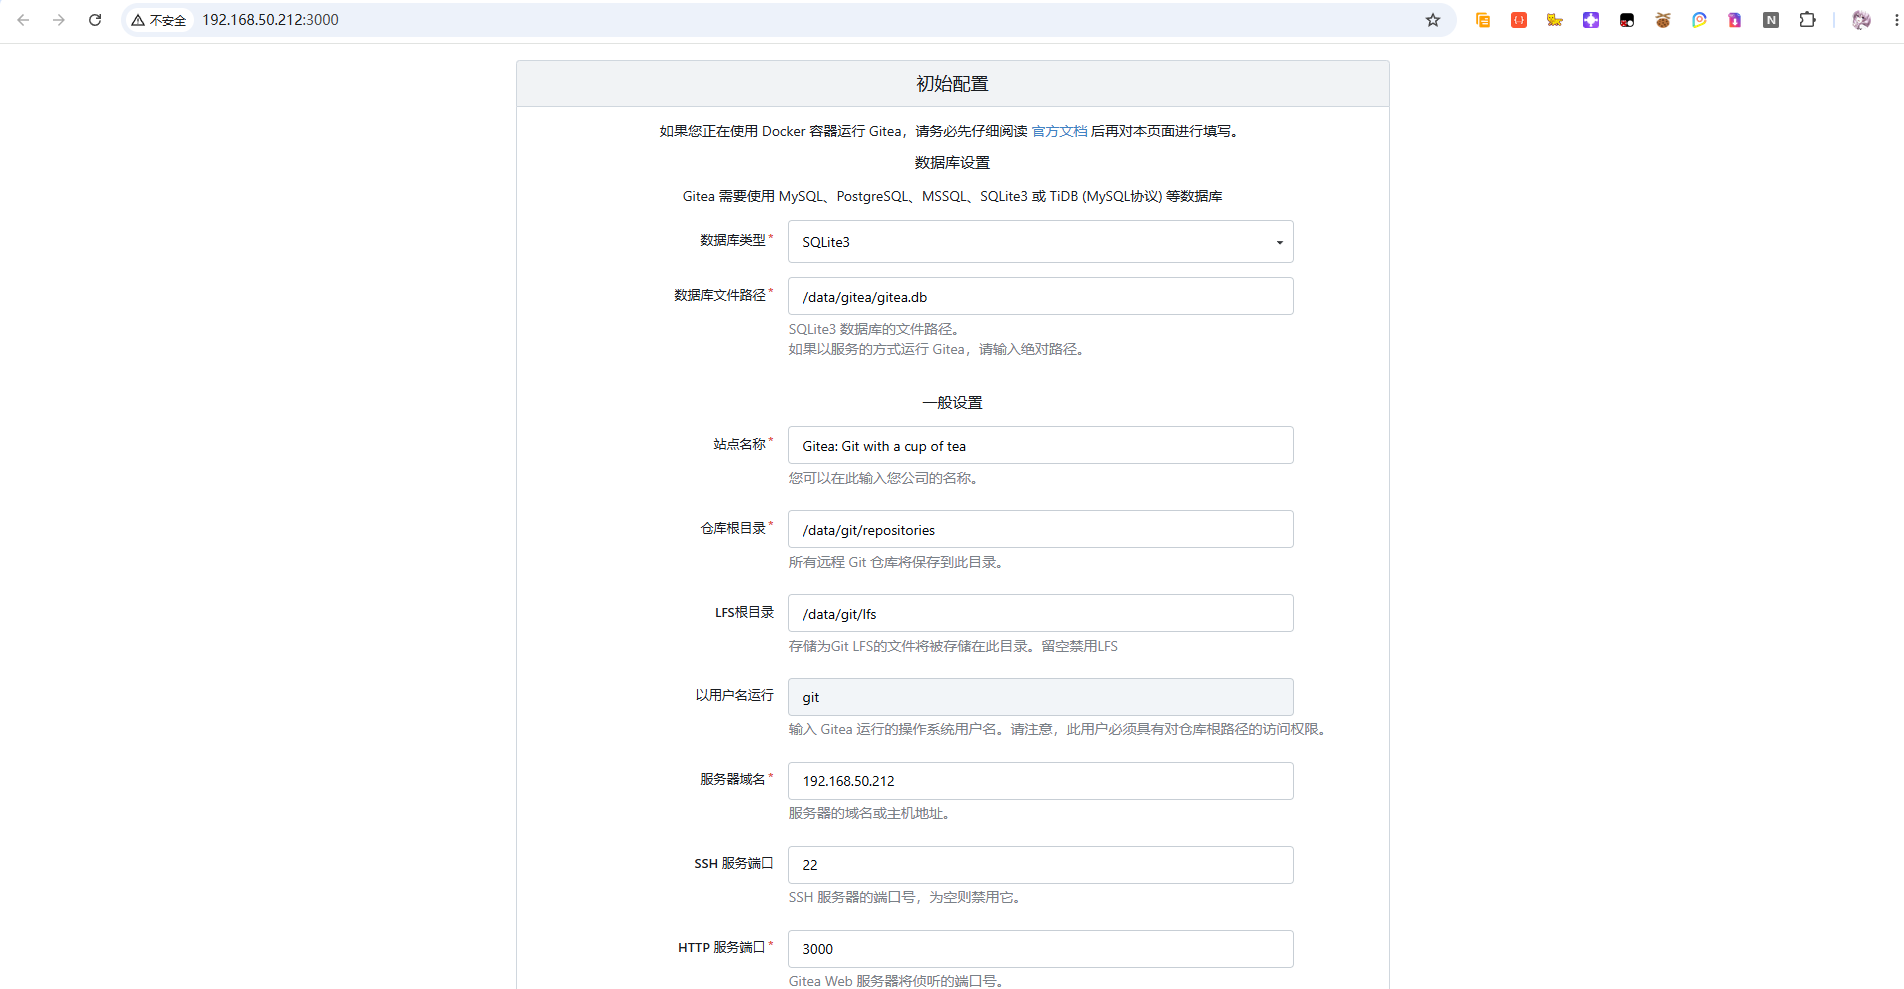The image size is (1904, 989).
Task: Bookmark this page with the star
Action: click(x=1433, y=20)
